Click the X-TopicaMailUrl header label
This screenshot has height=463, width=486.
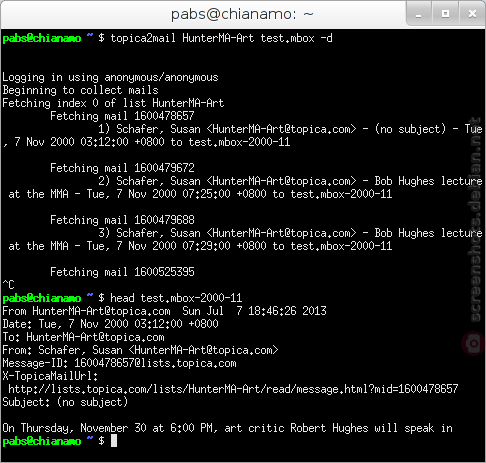(50, 376)
